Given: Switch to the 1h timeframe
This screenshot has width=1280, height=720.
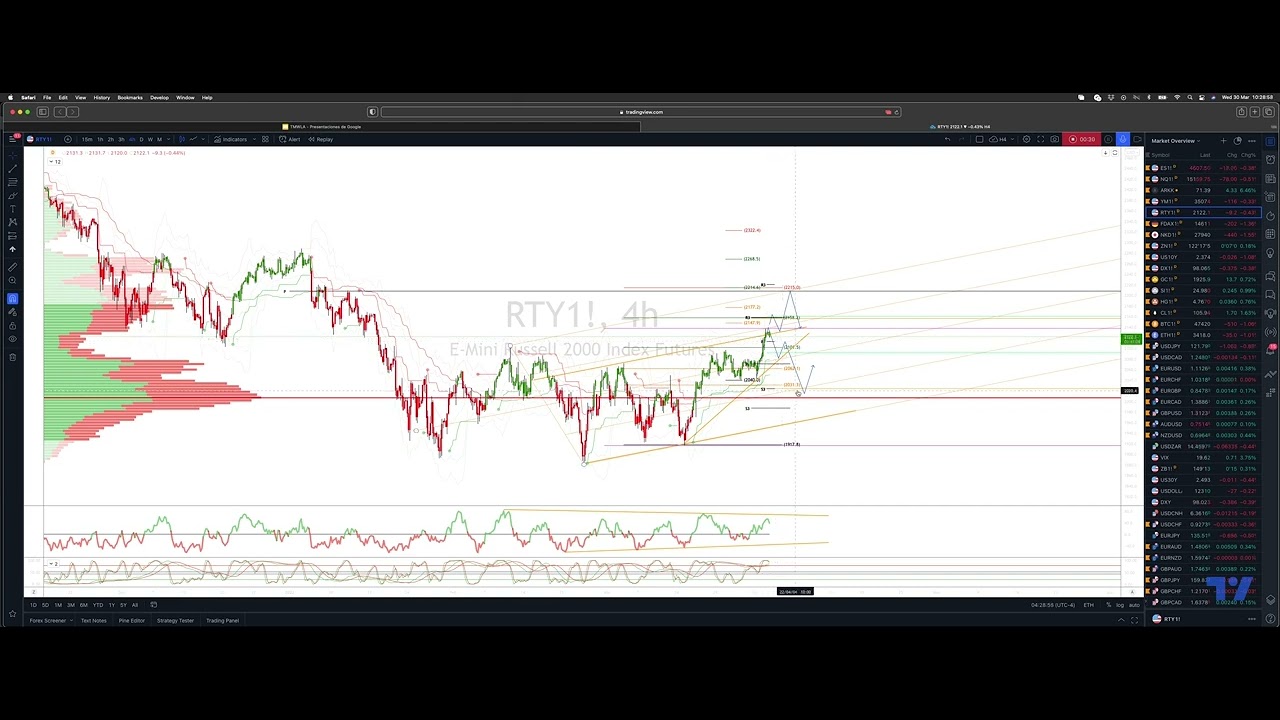Looking at the screenshot, I should pos(100,139).
